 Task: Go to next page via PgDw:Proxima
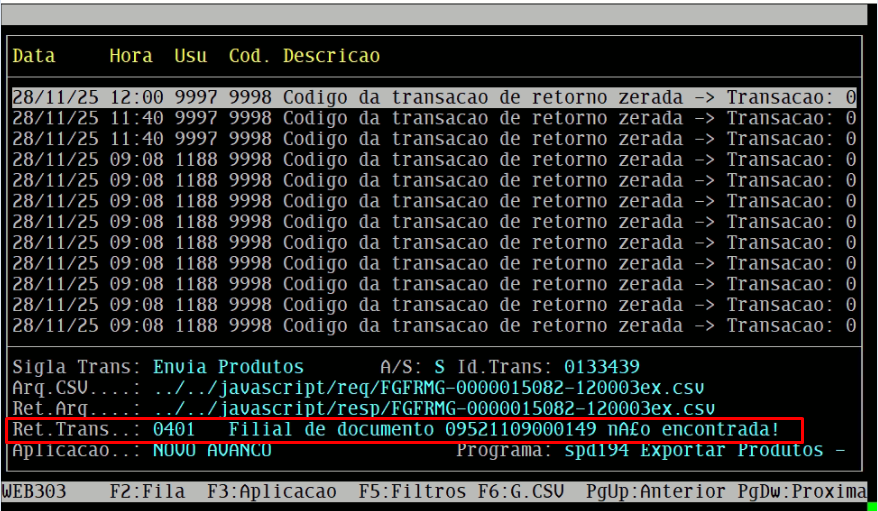point(802,492)
